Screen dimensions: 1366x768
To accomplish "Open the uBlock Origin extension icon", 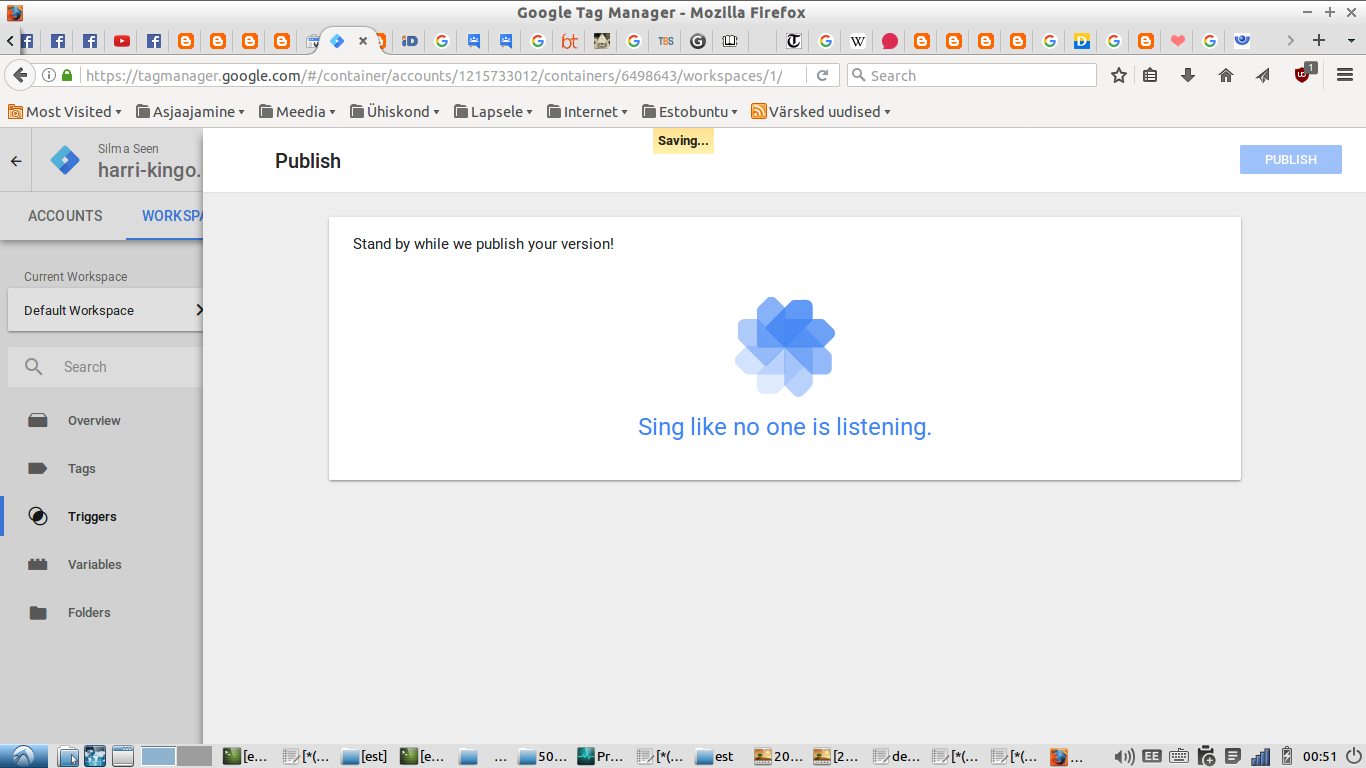I will [x=1305, y=73].
